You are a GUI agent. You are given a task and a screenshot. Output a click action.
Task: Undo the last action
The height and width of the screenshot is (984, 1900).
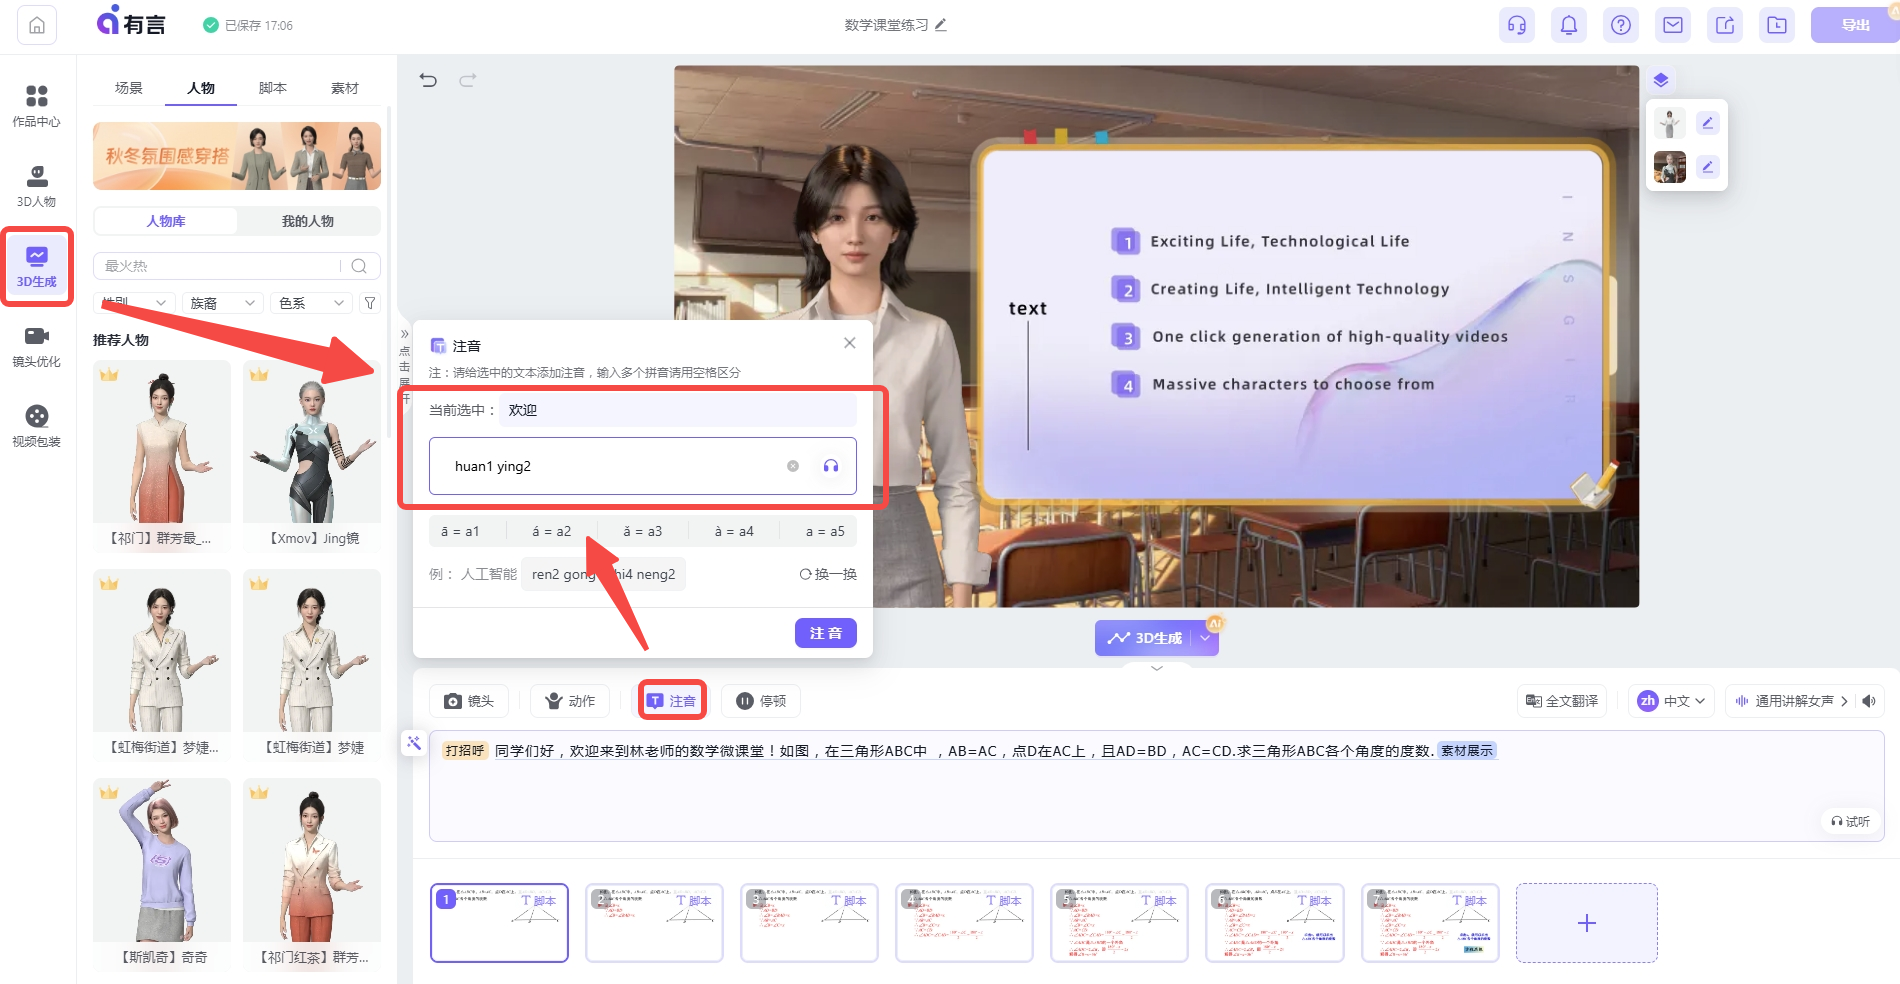[x=428, y=80]
